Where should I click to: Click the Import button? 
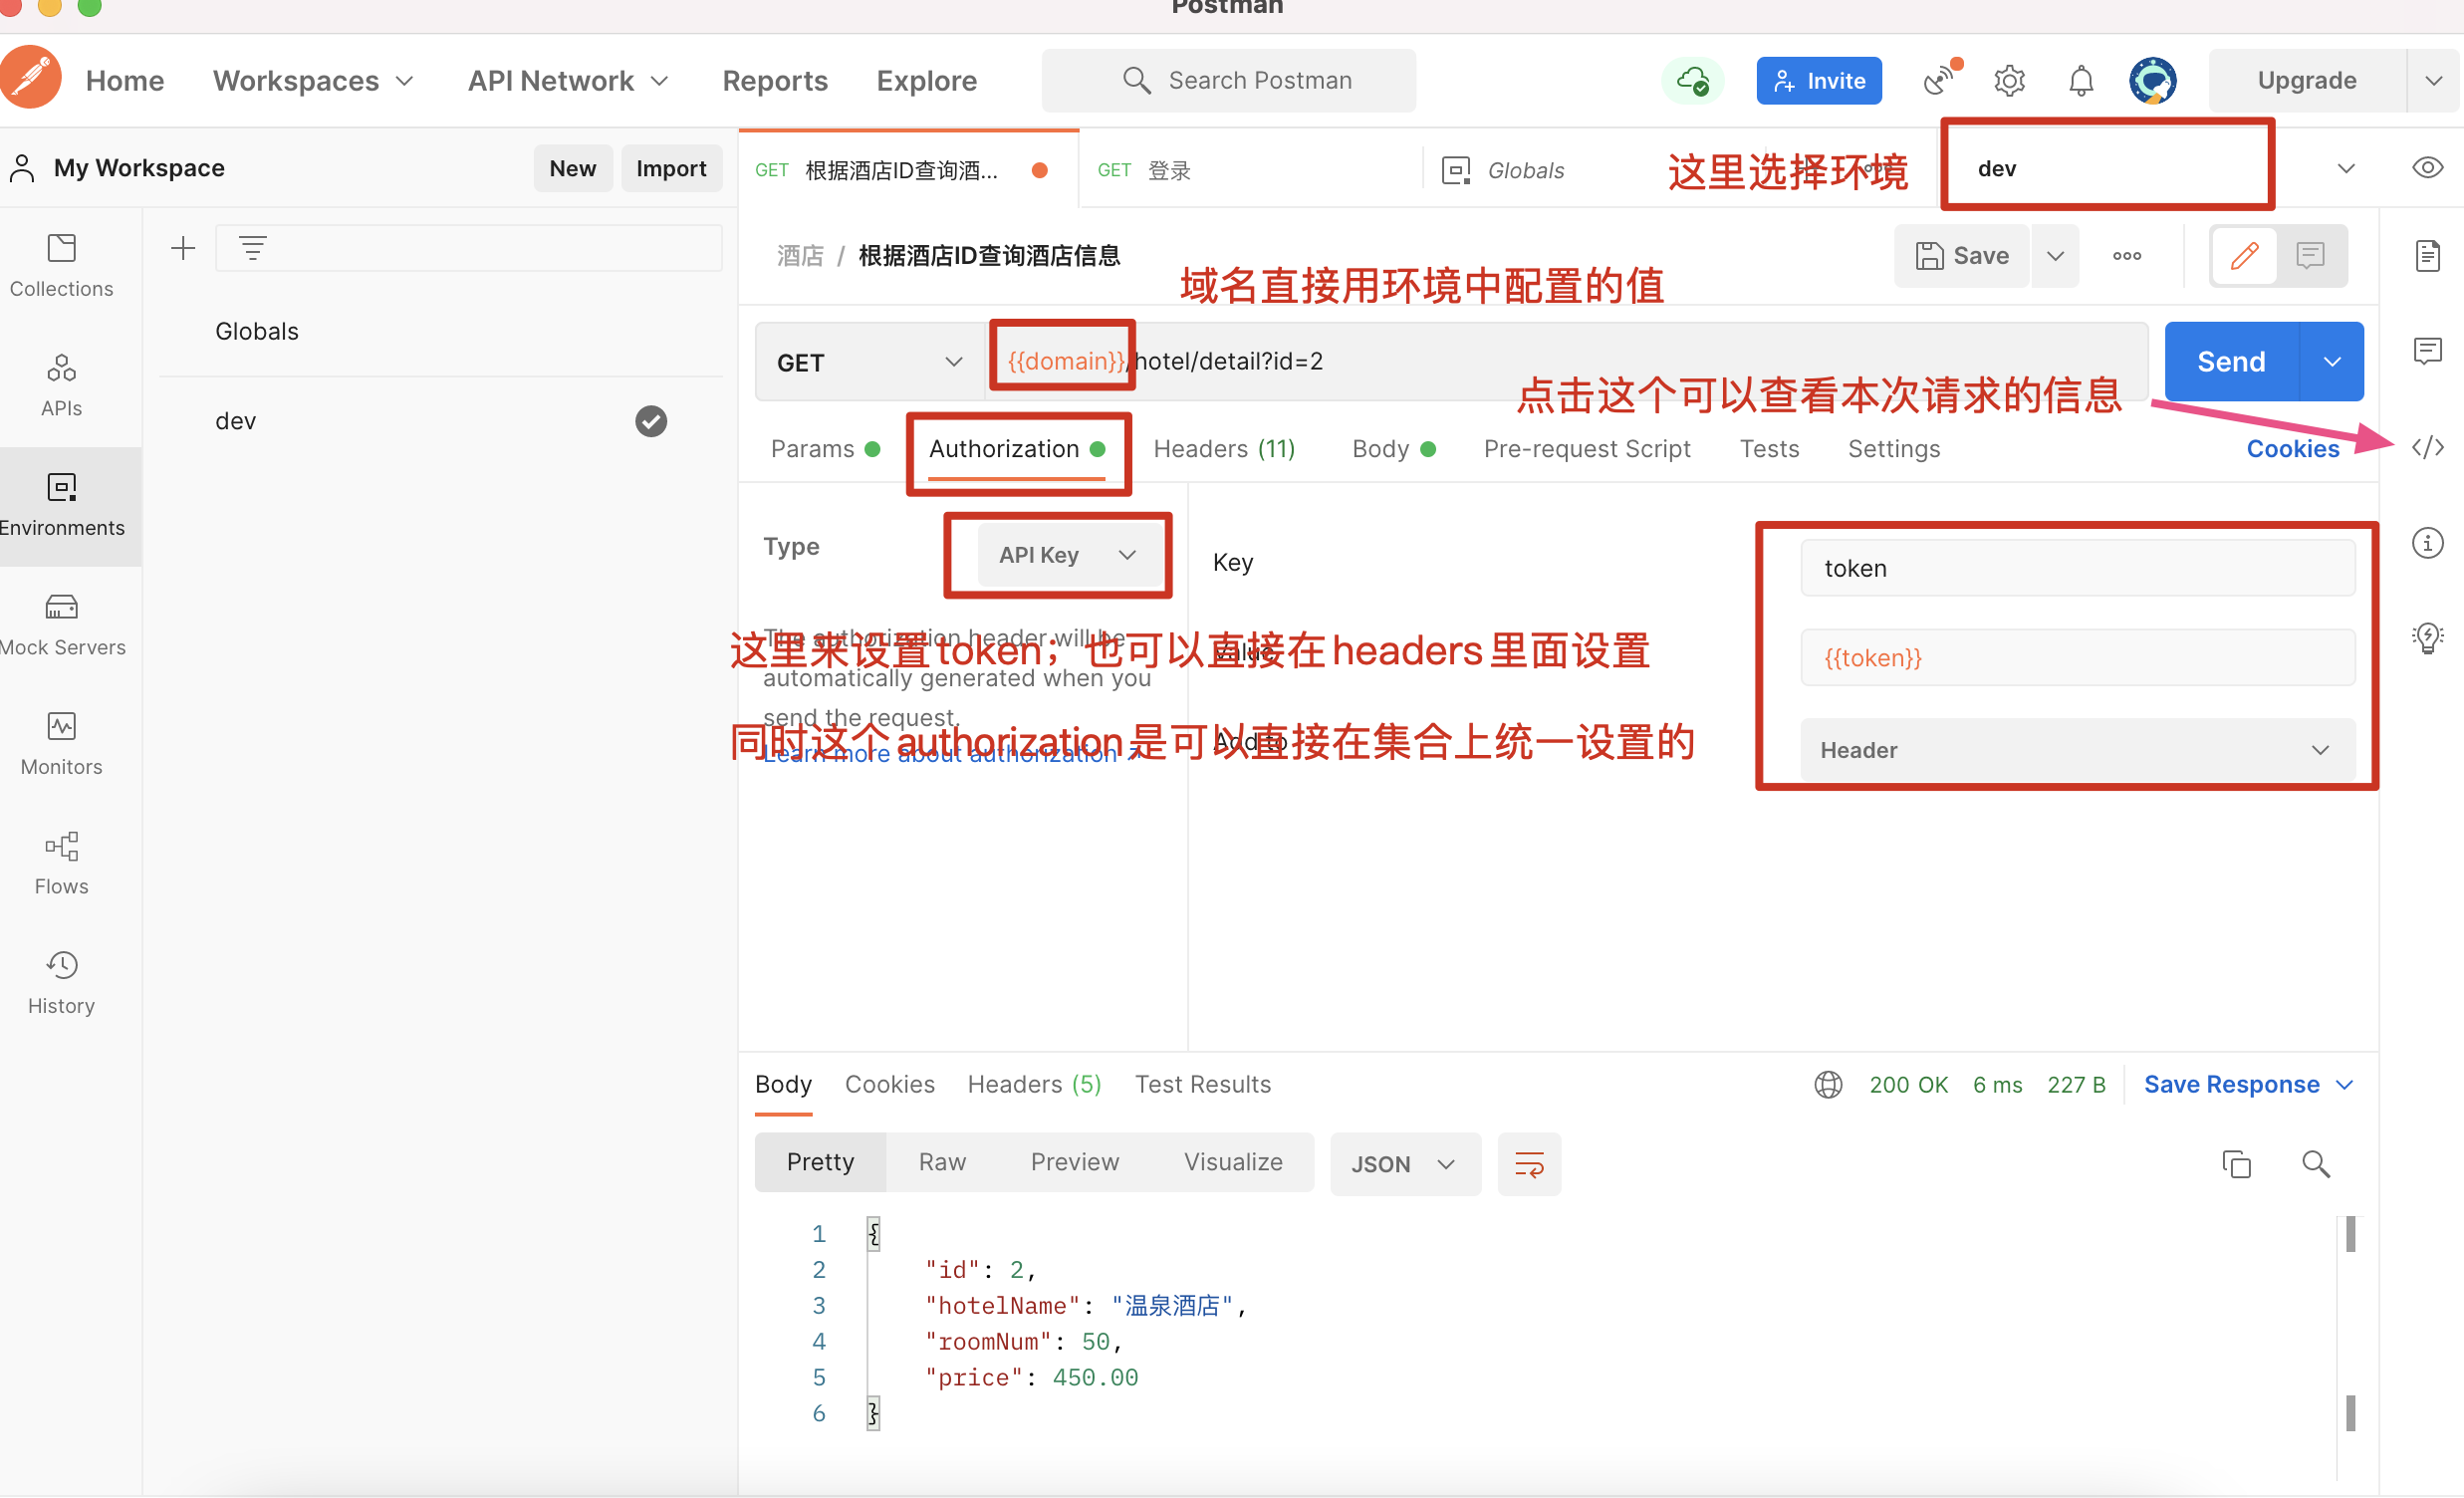tap(671, 168)
